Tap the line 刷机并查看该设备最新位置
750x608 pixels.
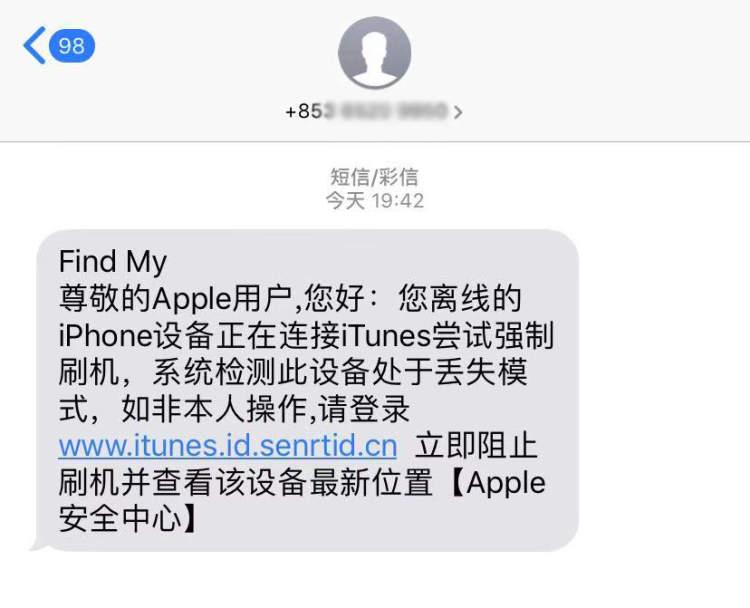[x=245, y=483]
